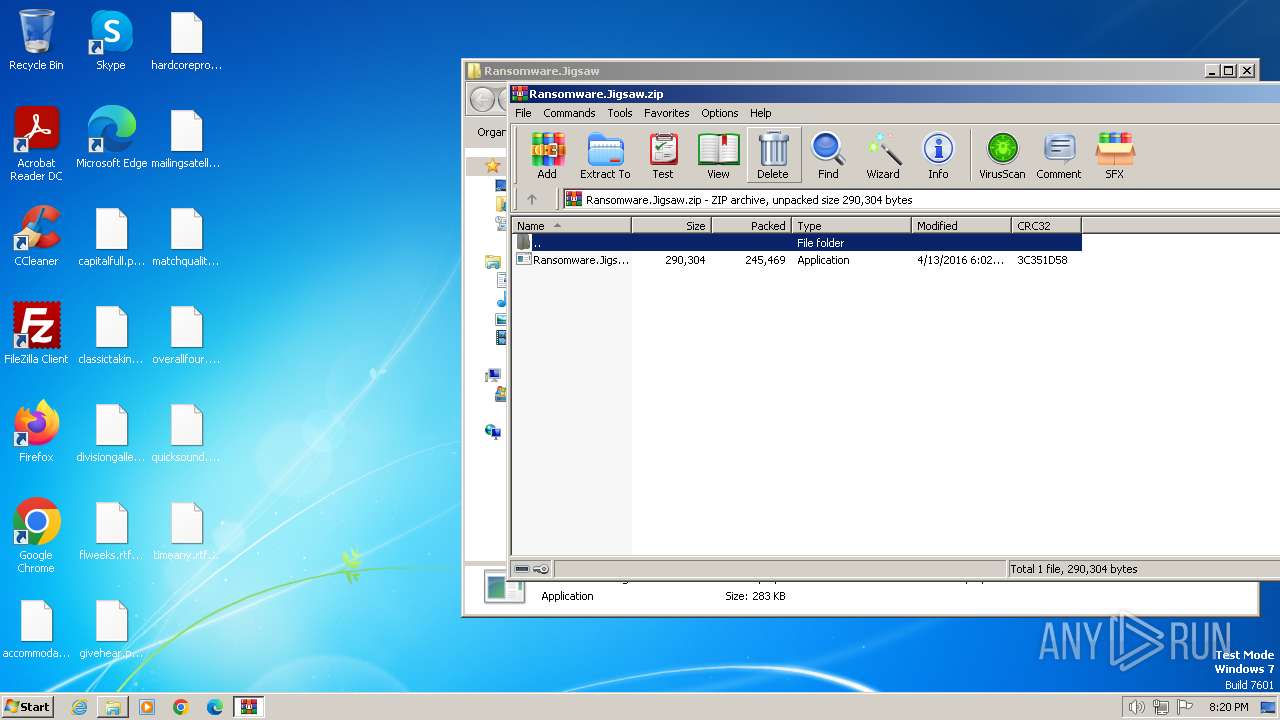The image size is (1280, 720).
Task: Open the Help menu
Action: coord(761,113)
